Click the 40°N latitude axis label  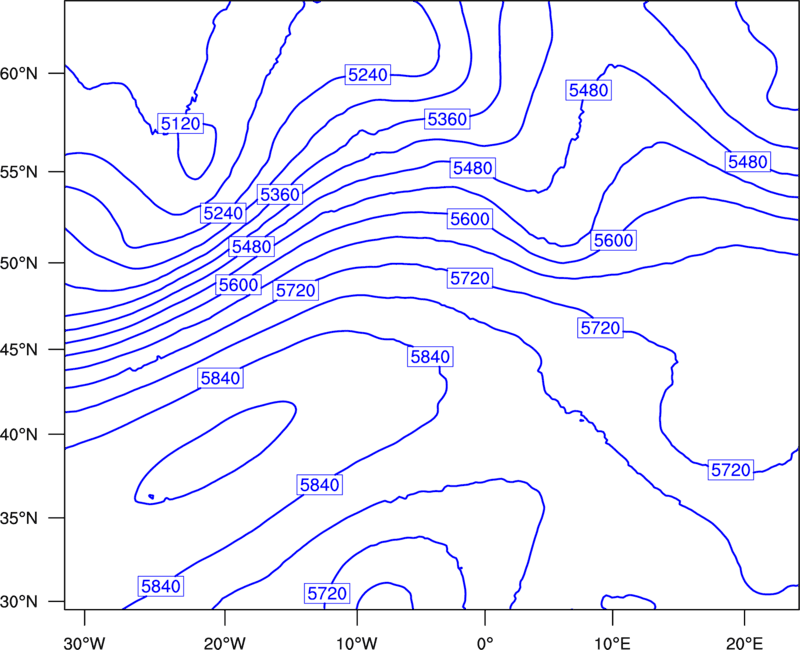coord(19,435)
